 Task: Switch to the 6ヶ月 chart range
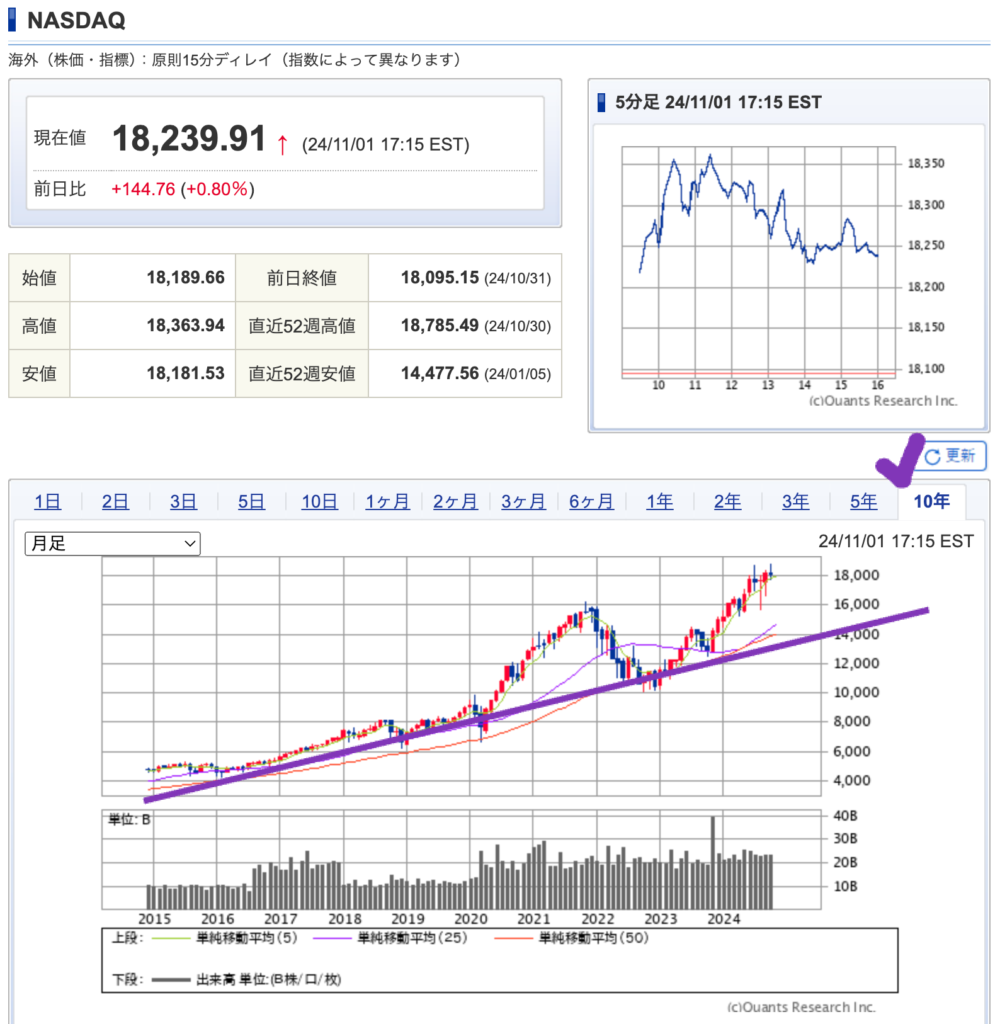point(591,502)
